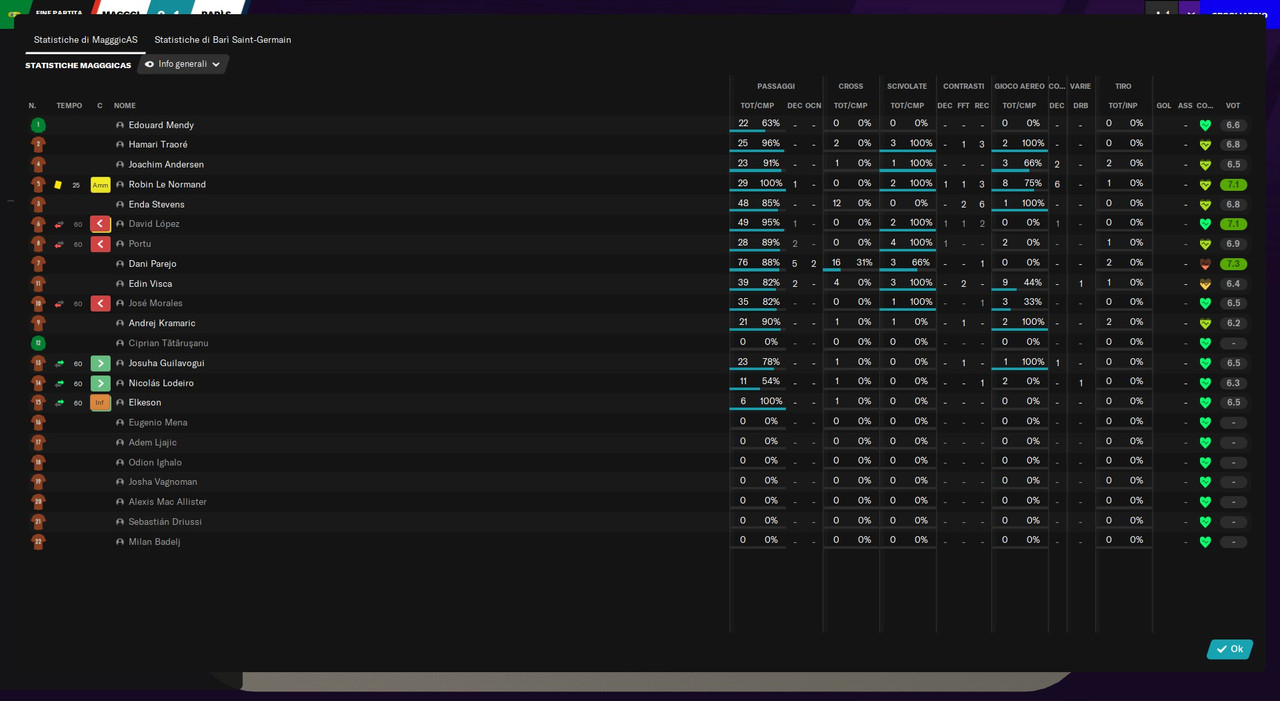
Task: Click the condition heart icon in Josha Vagnoman's row
Action: (1205, 482)
